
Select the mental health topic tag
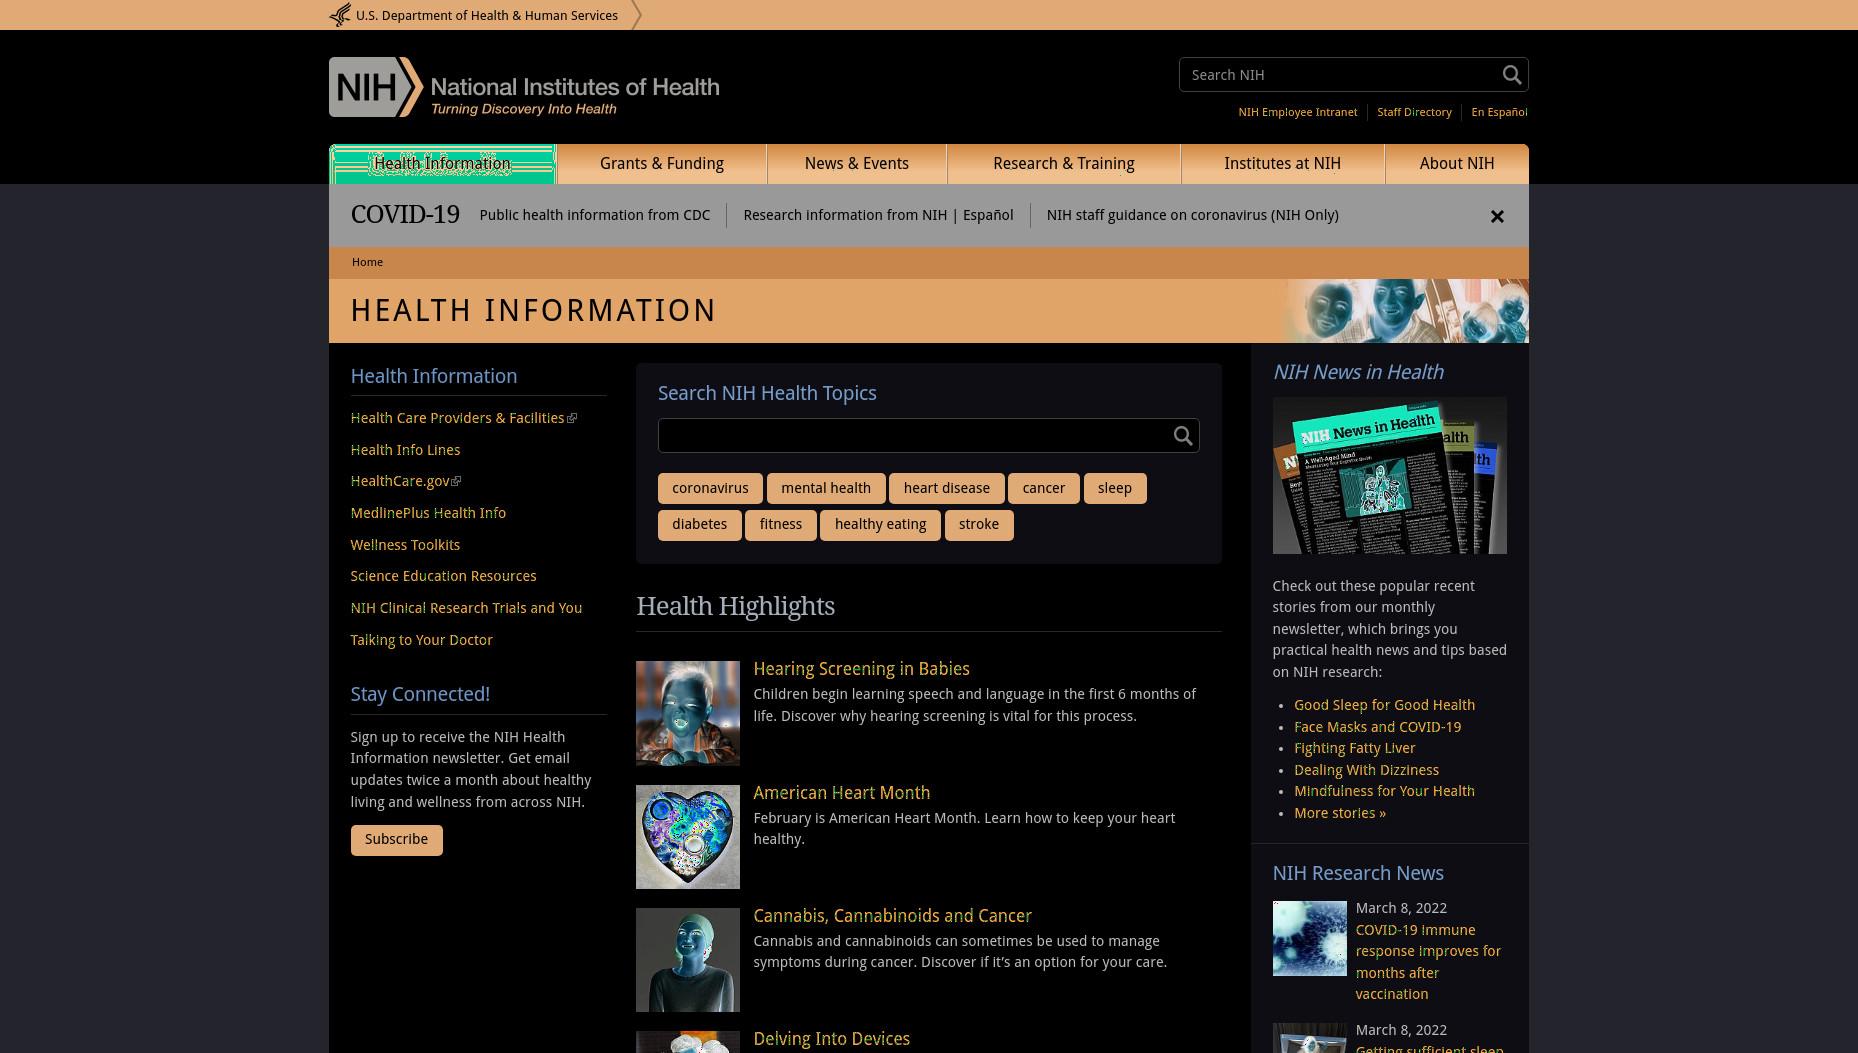[x=826, y=489]
